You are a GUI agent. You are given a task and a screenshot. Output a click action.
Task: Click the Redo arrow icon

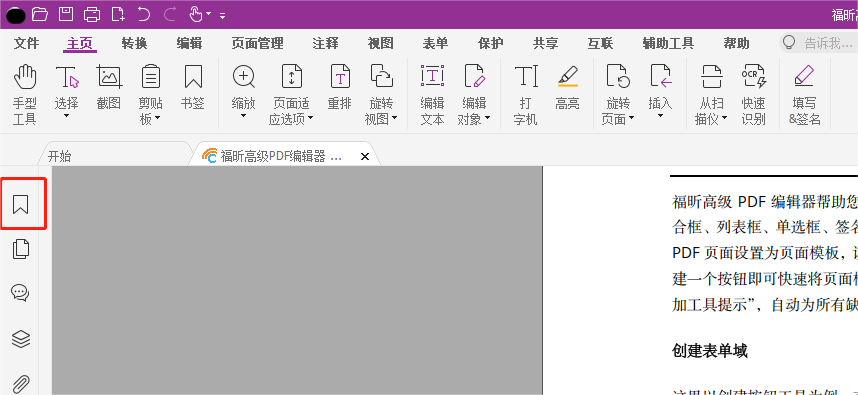pos(170,14)
